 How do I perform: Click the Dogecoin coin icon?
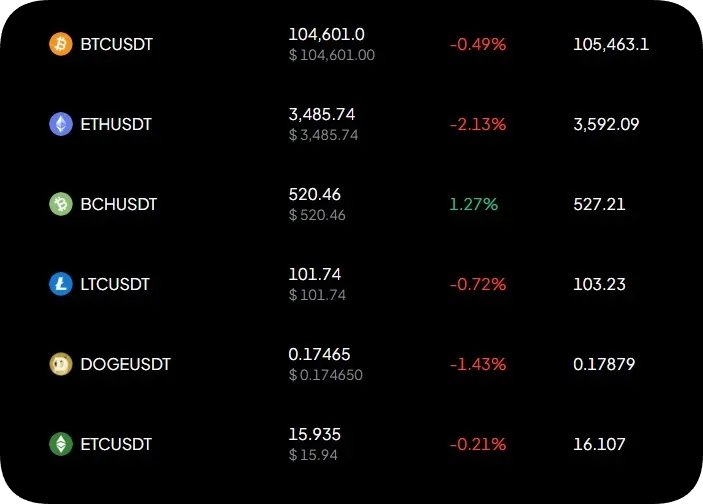click(61, 364)
